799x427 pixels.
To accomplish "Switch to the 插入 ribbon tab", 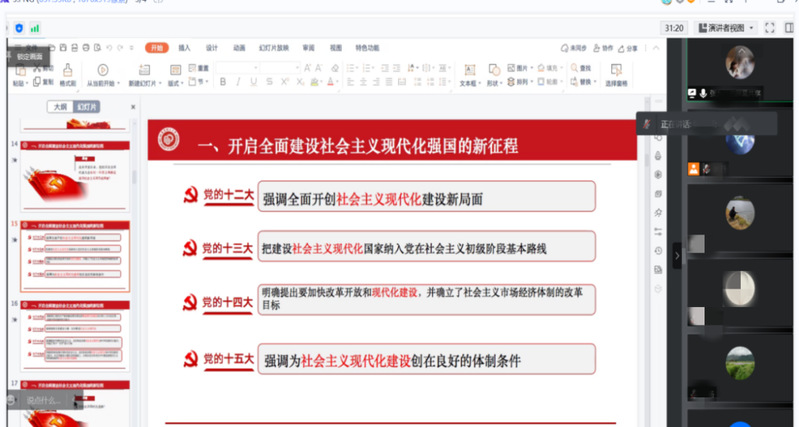I will 184,47.
